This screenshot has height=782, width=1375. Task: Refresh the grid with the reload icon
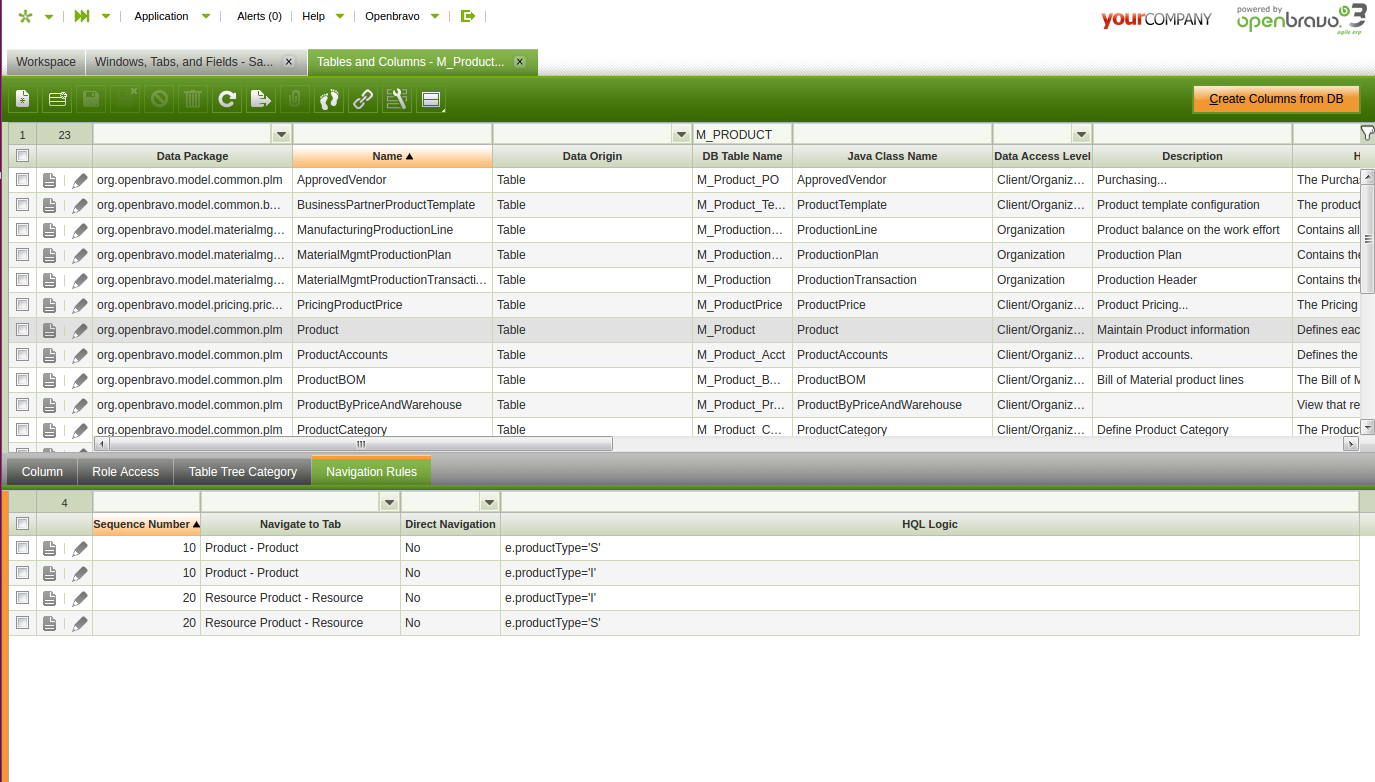pos(227,99)
